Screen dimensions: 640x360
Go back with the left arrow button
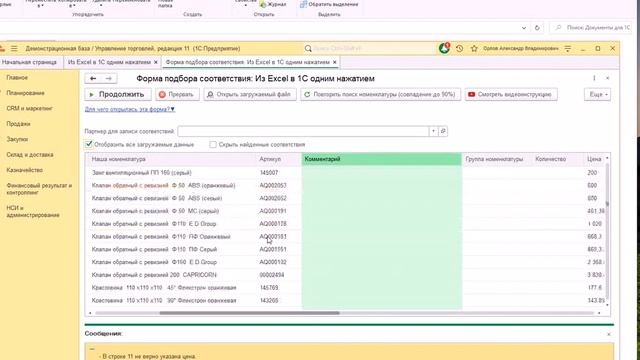point(93,78)
